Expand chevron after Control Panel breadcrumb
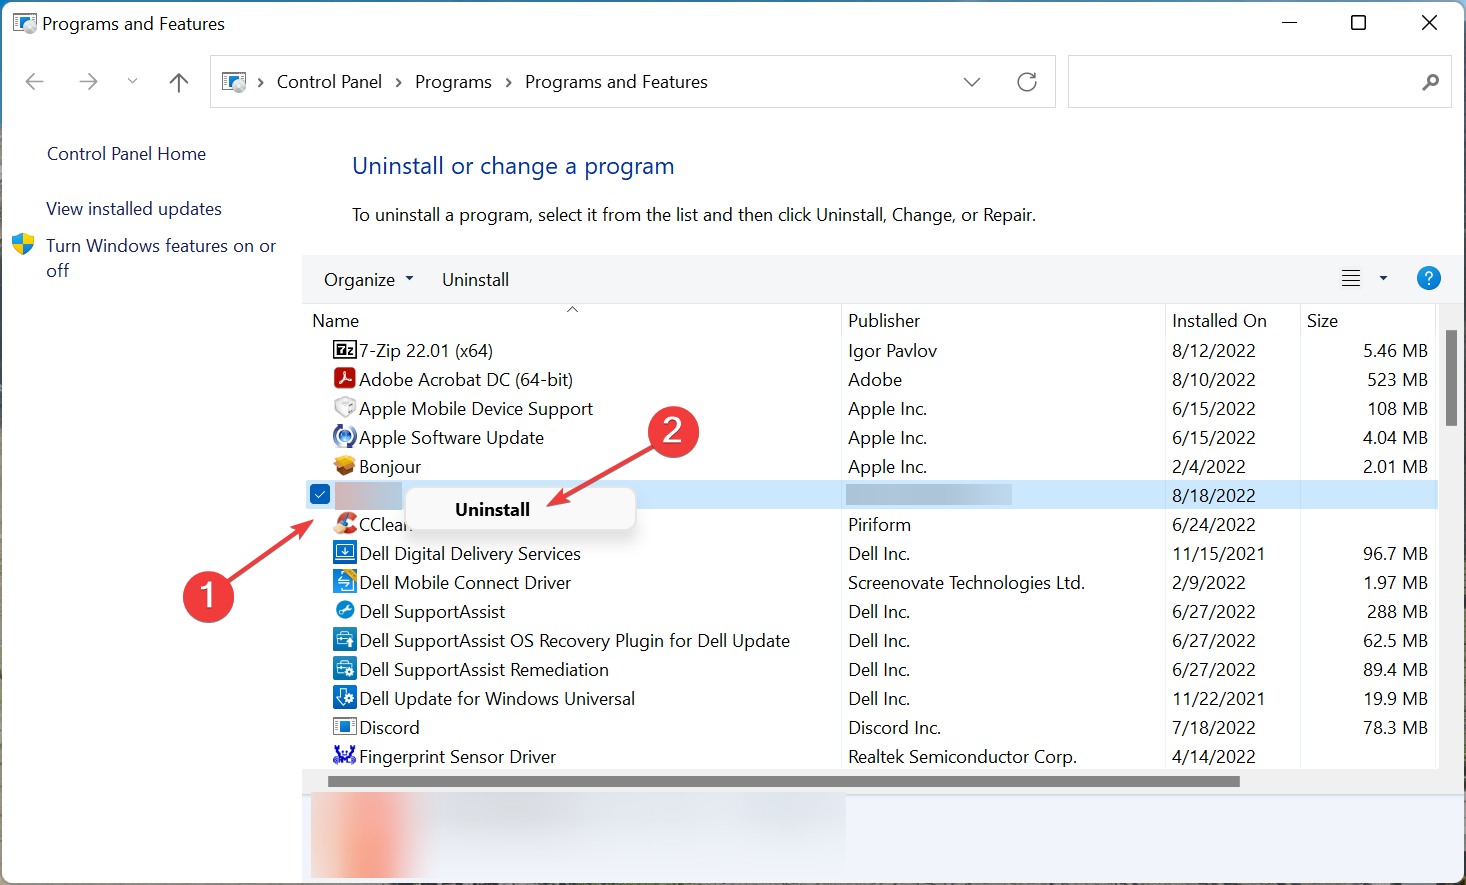The height and width of the screenshot is (885, 1466). 399,82
